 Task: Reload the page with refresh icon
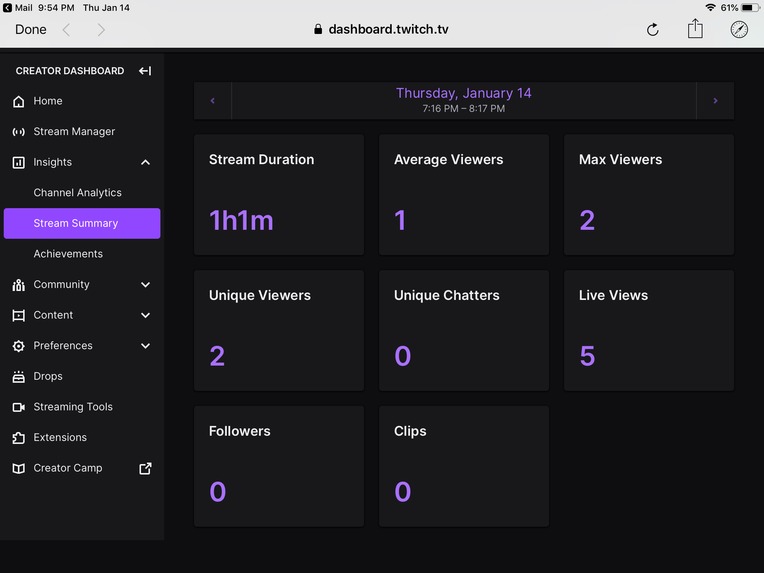(x=652, y=30)
